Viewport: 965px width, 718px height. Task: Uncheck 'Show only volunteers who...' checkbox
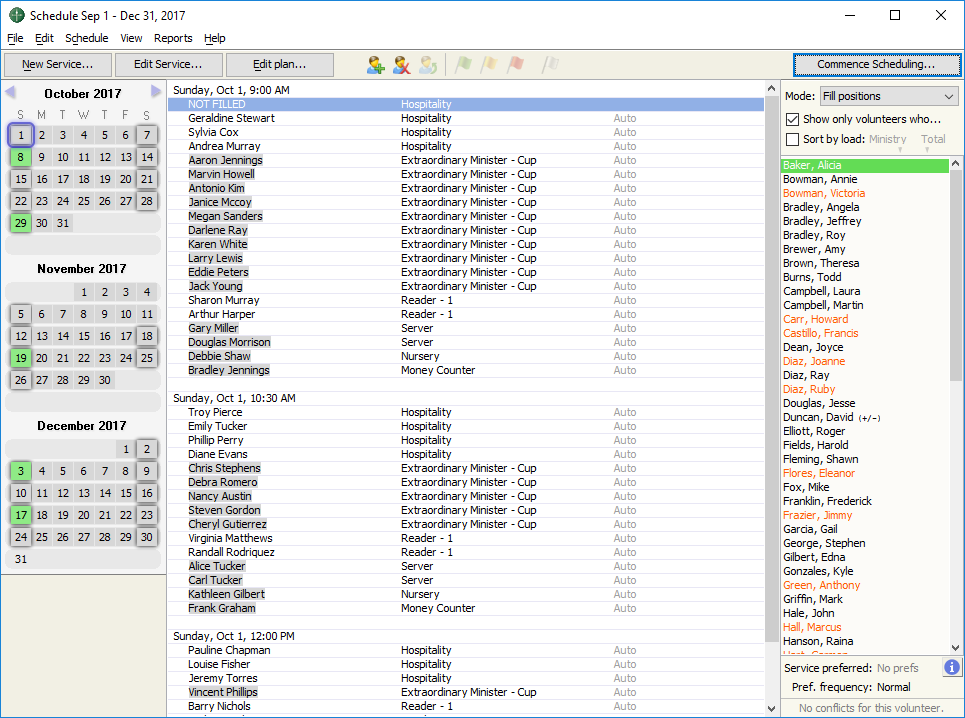tap(793, 119)
